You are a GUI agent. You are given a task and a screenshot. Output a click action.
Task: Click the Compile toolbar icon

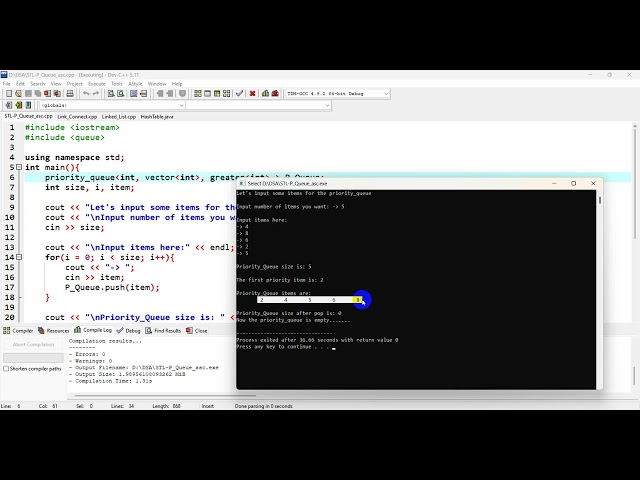198,93
